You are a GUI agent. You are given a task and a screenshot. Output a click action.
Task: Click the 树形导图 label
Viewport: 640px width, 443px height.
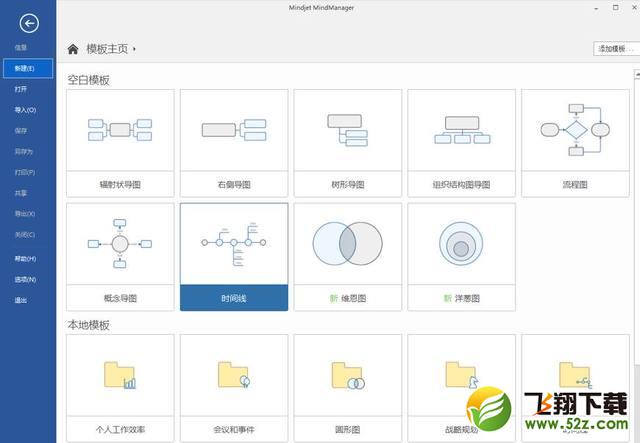pos(348,185)
